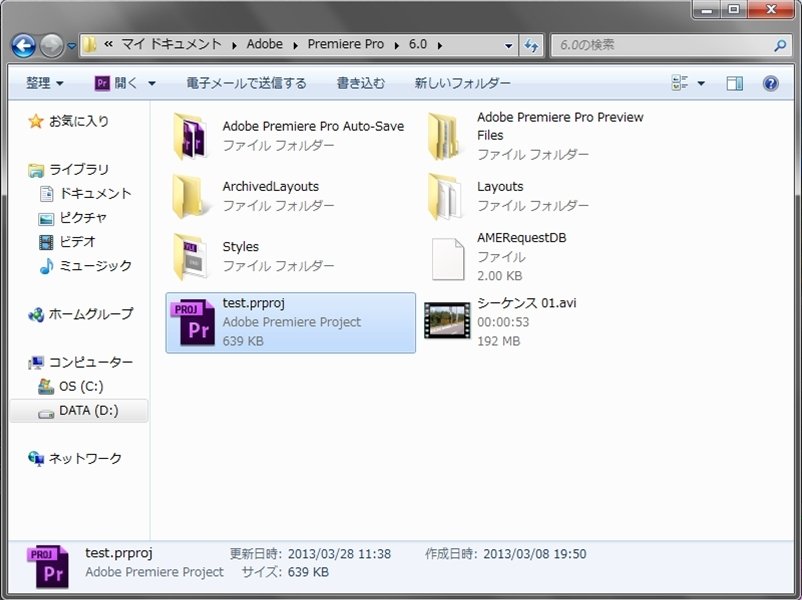Select Adobe Premiere Pro Auto-Save folder icon
Screen dimensions: 802x600
tap(190, 136)
